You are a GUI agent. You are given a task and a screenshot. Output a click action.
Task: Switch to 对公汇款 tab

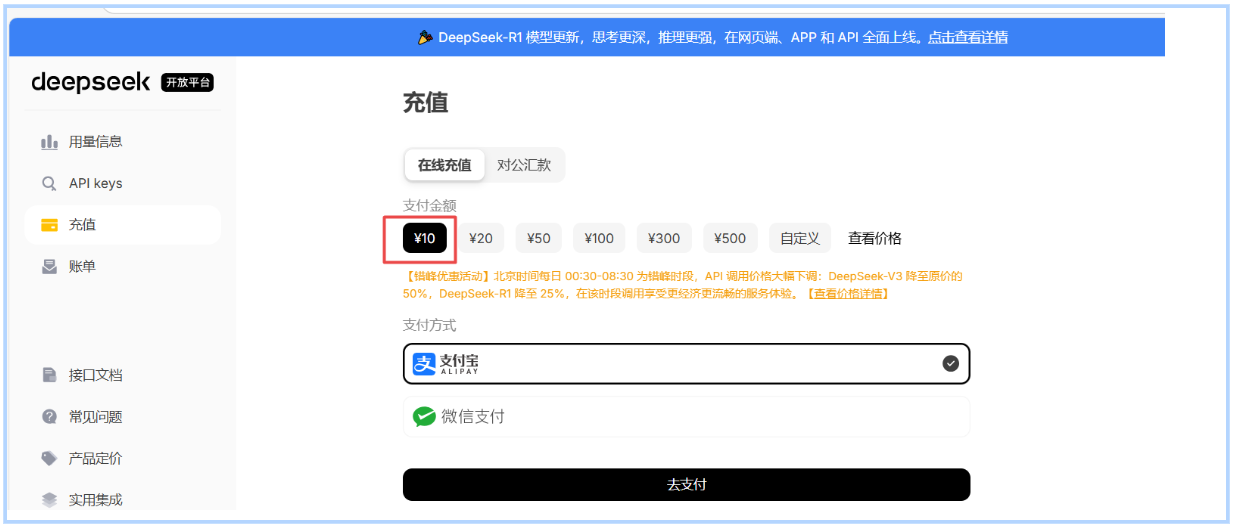[524, 165]
